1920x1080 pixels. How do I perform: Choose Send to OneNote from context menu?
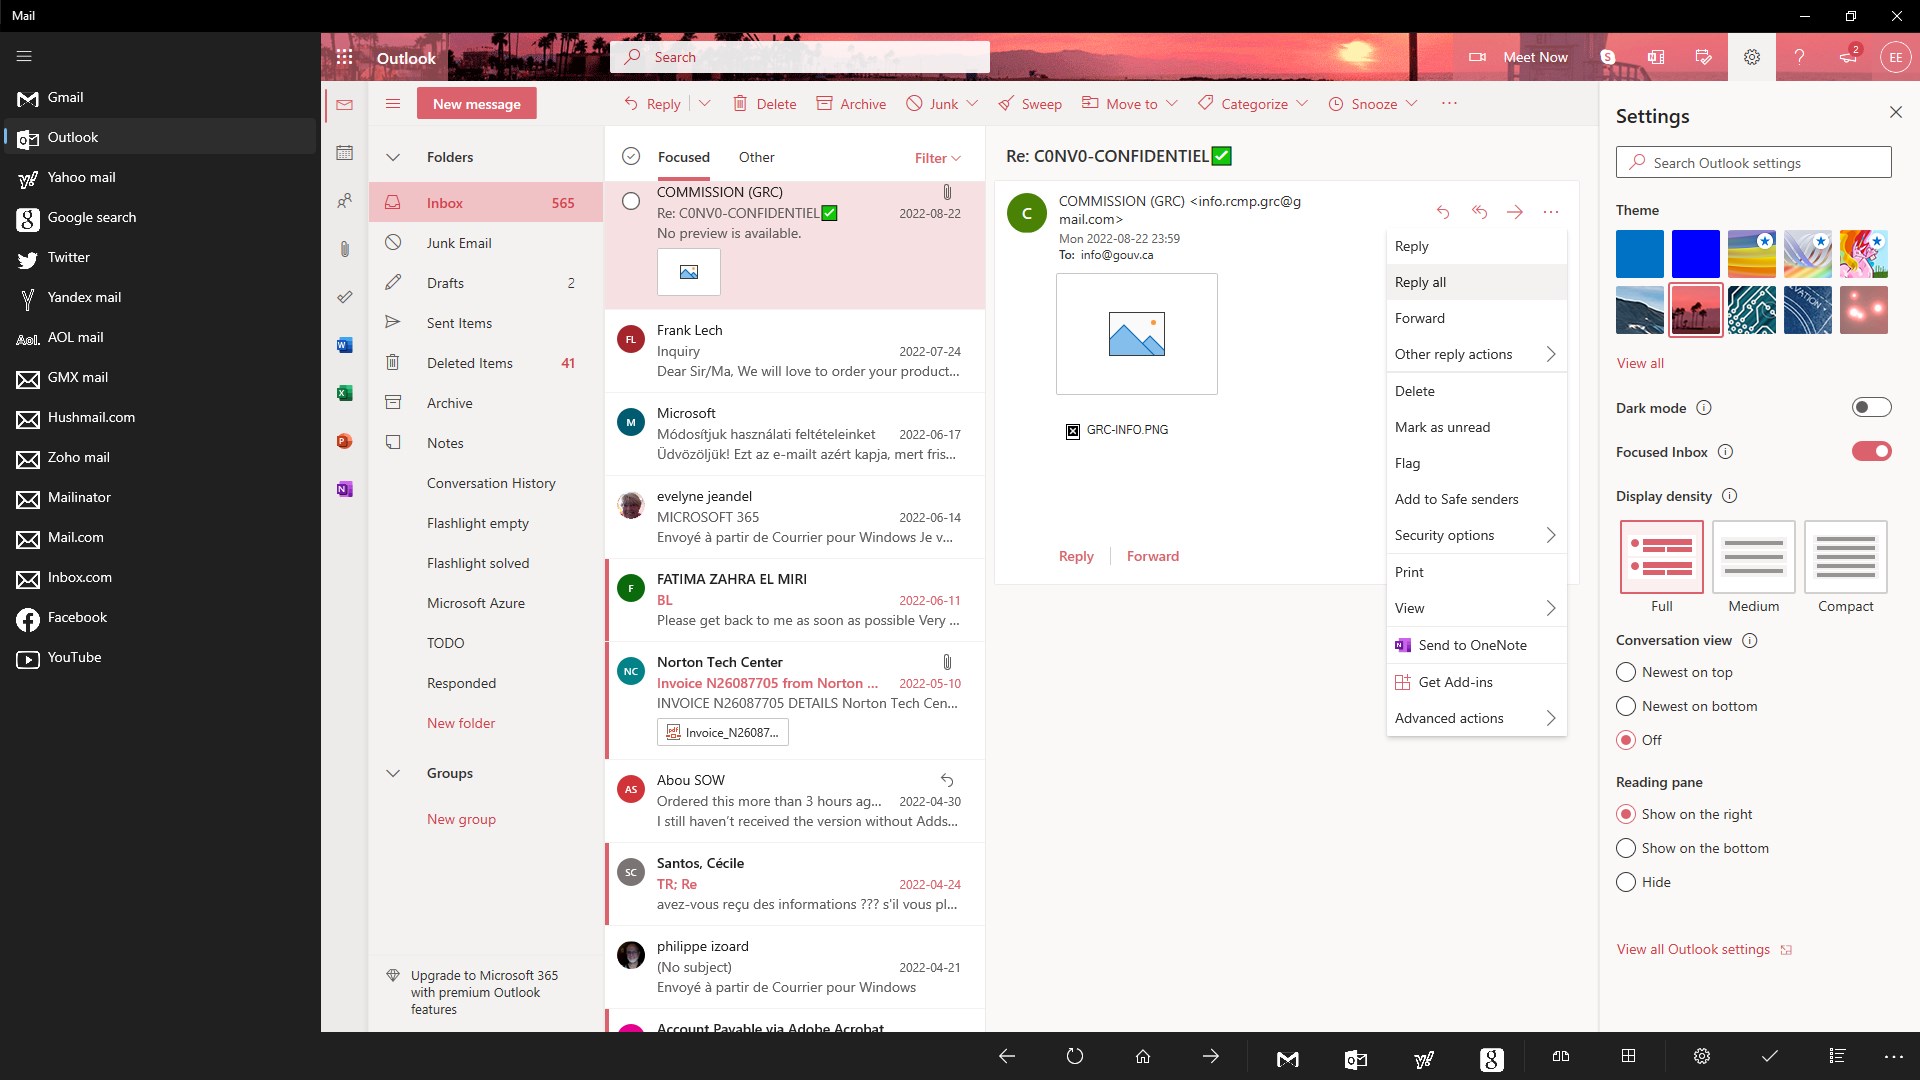1470,645
